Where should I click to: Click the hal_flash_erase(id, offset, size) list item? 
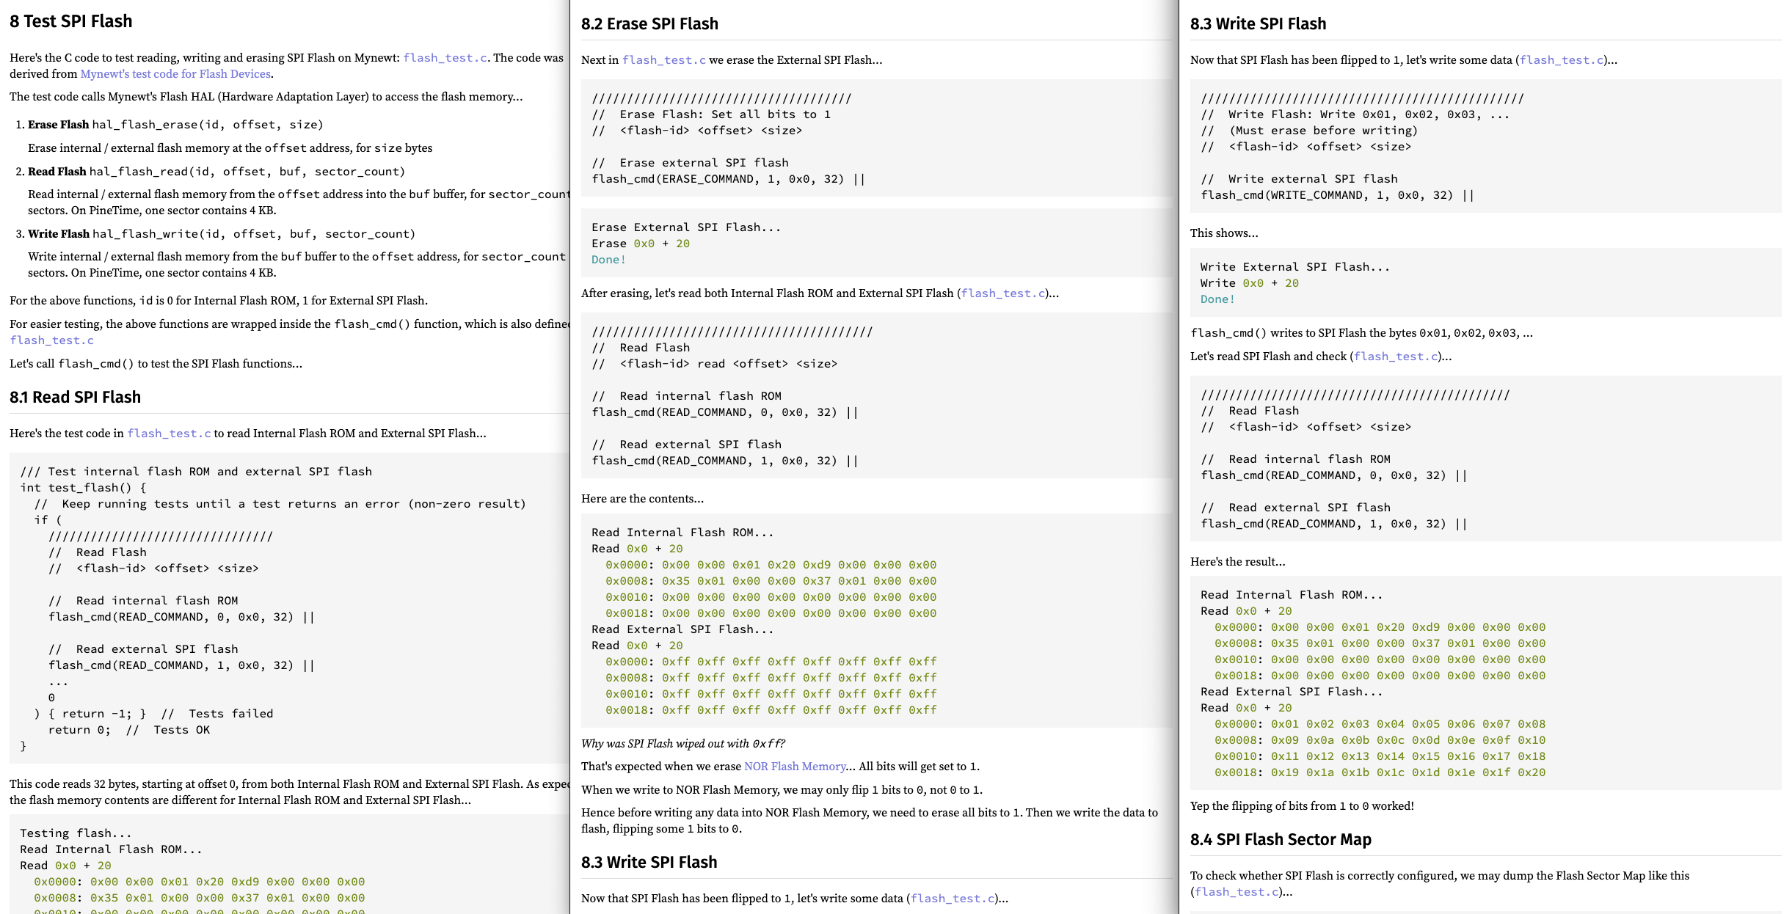207,125
